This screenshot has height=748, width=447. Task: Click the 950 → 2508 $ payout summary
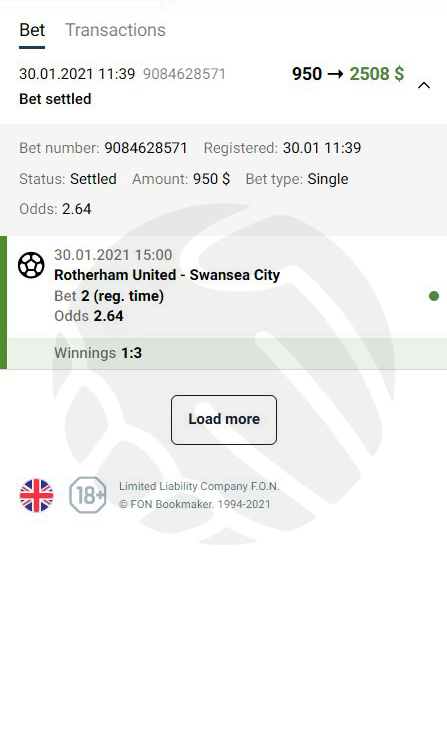[348, 74]
